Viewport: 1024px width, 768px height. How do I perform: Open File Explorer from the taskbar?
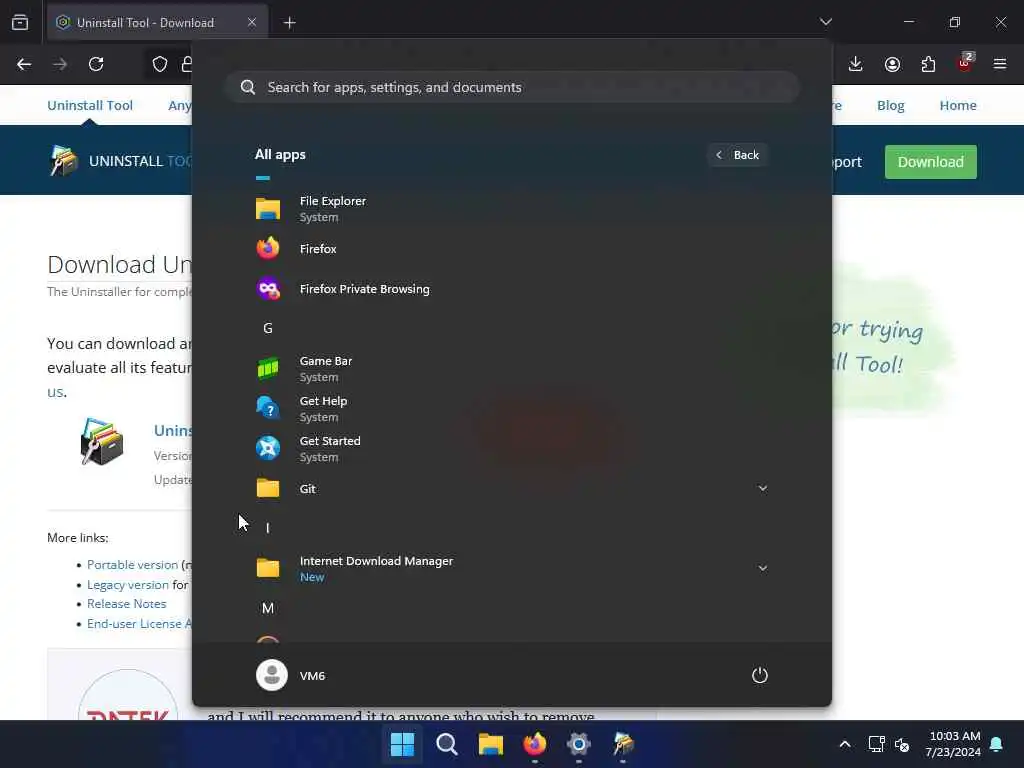[x=490, y=744]
